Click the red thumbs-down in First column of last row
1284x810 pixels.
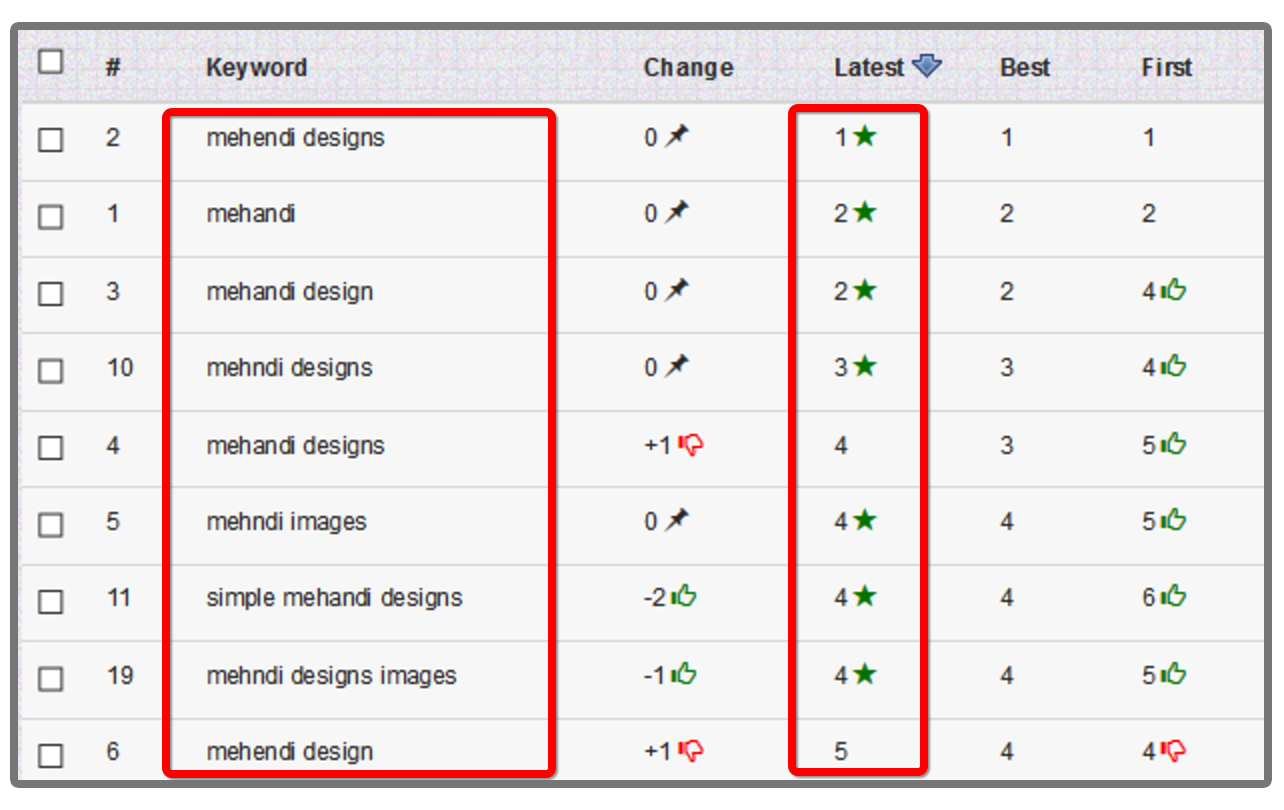(1173, 750)
